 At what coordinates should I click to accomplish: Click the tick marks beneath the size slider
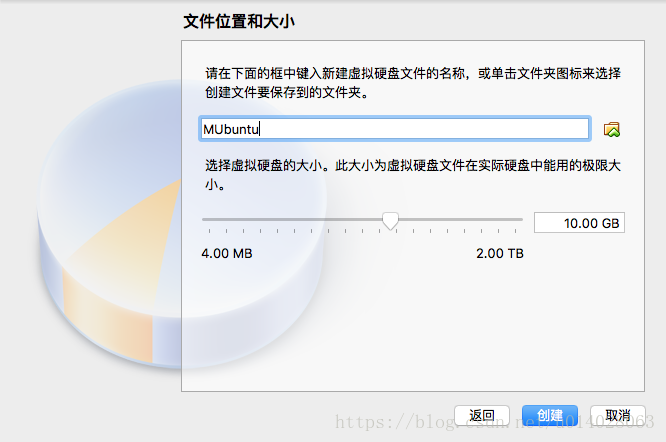click(x=362, y=231)
